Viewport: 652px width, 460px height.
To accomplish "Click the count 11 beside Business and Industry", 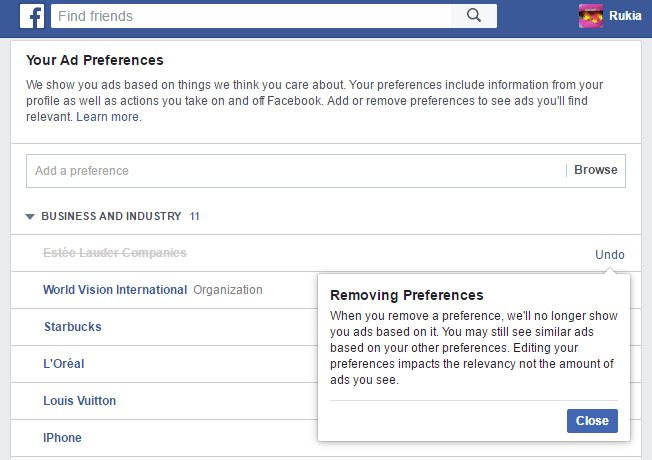I will coord(195,216).
